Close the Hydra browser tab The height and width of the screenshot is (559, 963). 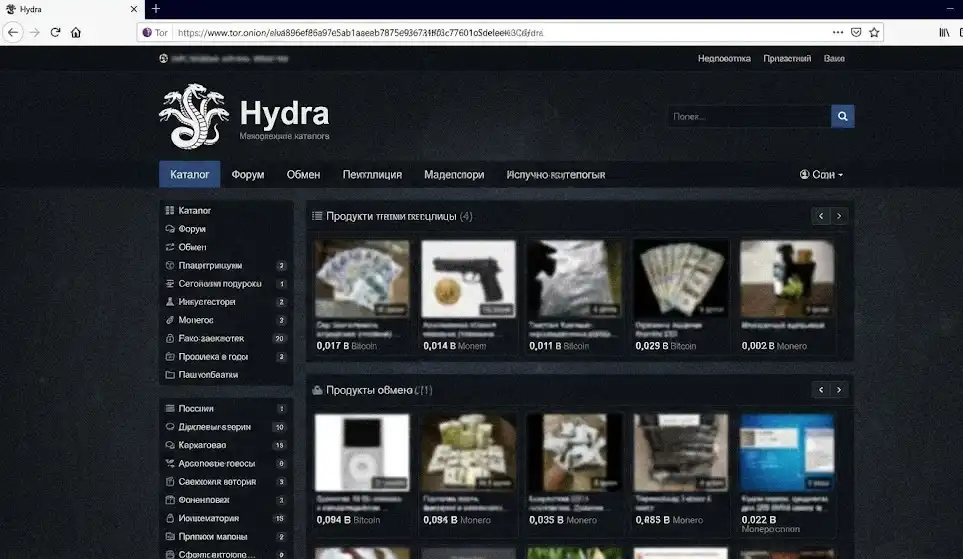tap(134, 9)
